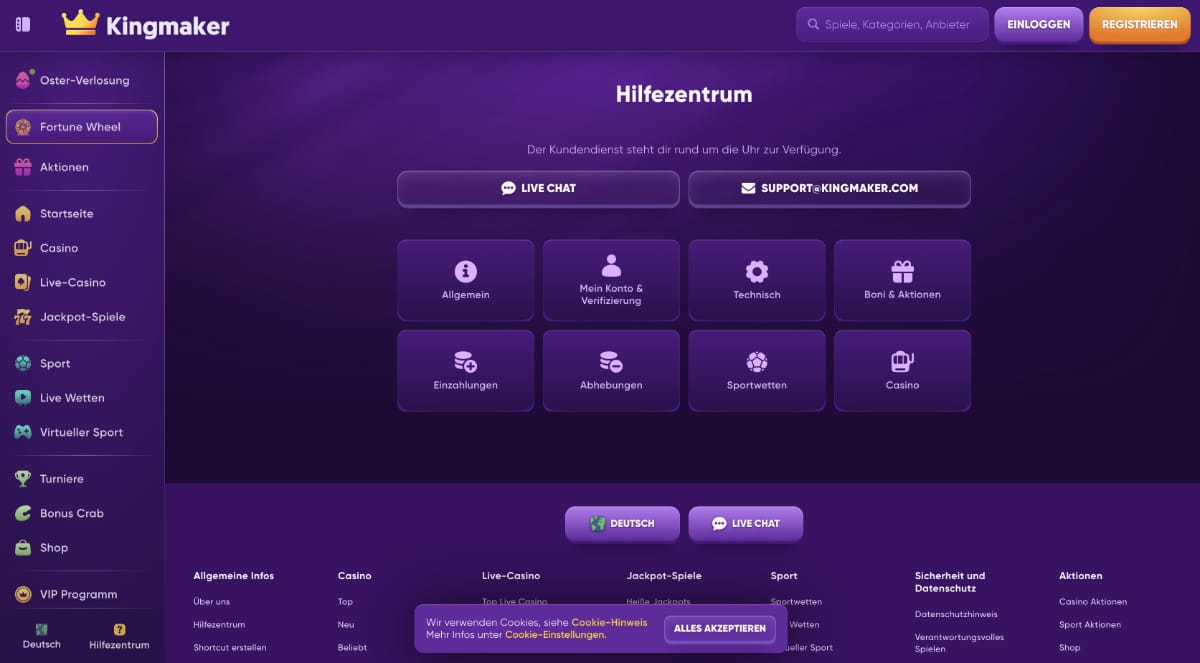Focus the Spiele, Kategorien, Anbieter search field
This screenshot has height=663, width=1200.
point(892,25)
